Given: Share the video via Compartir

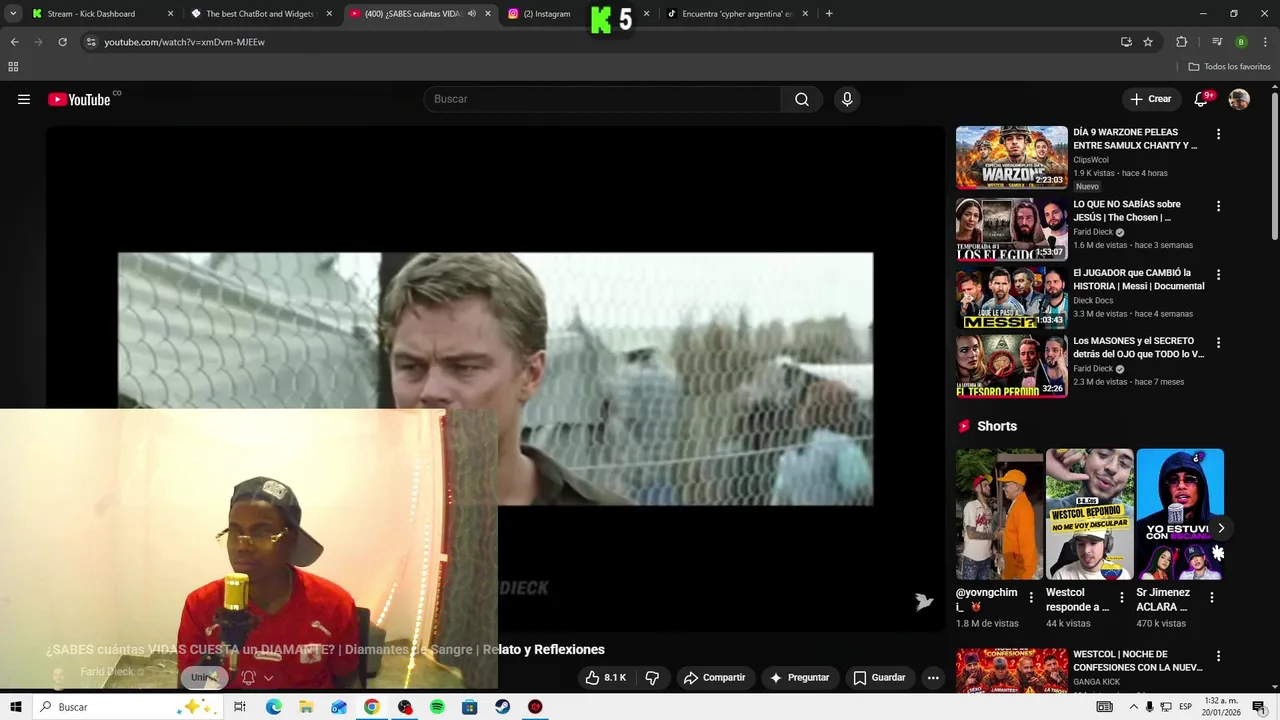Looking at the screenshot, I should [714, 678].
